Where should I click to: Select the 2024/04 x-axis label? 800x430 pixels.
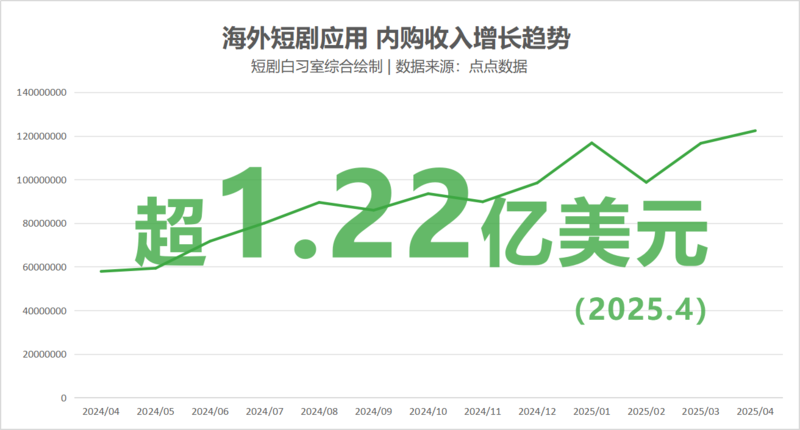pyautogui.click(x=101, y=411)
